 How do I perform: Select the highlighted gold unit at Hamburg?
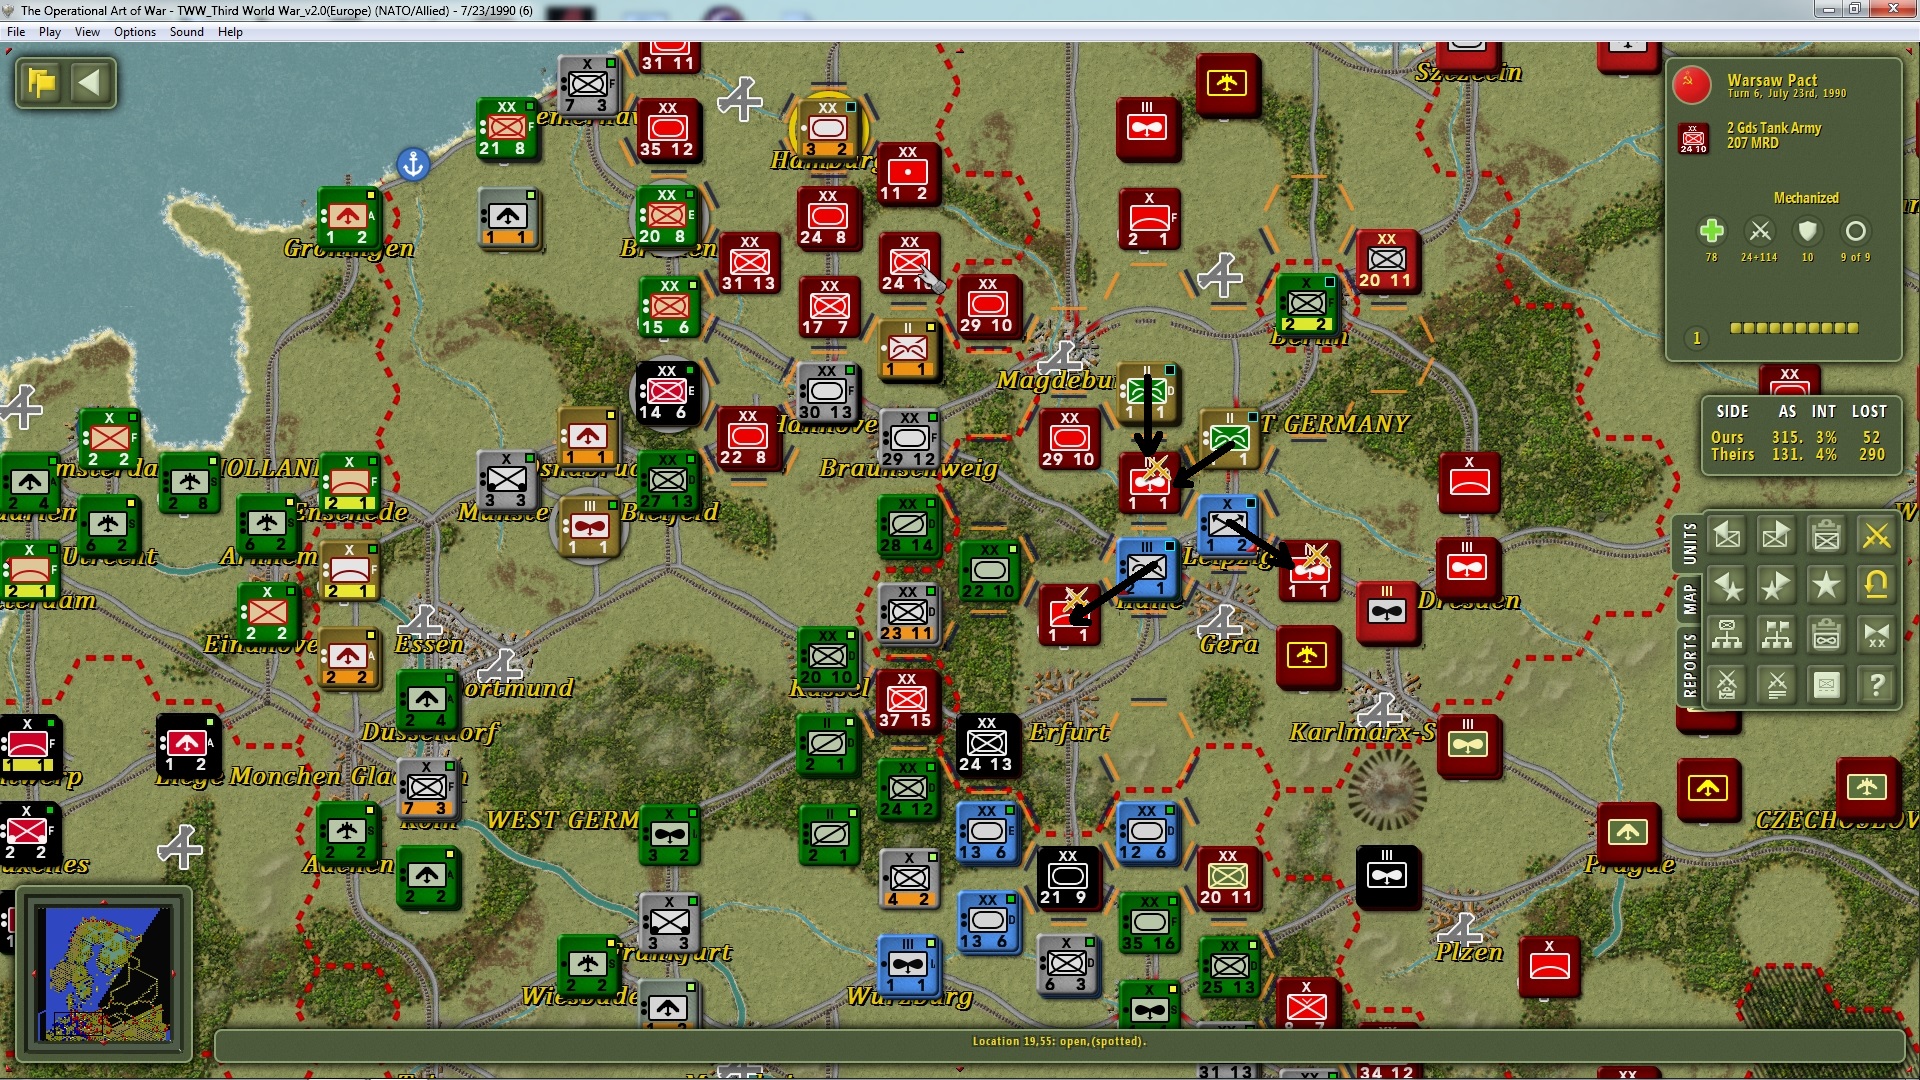pyautogui.click(x=828, y=128)
